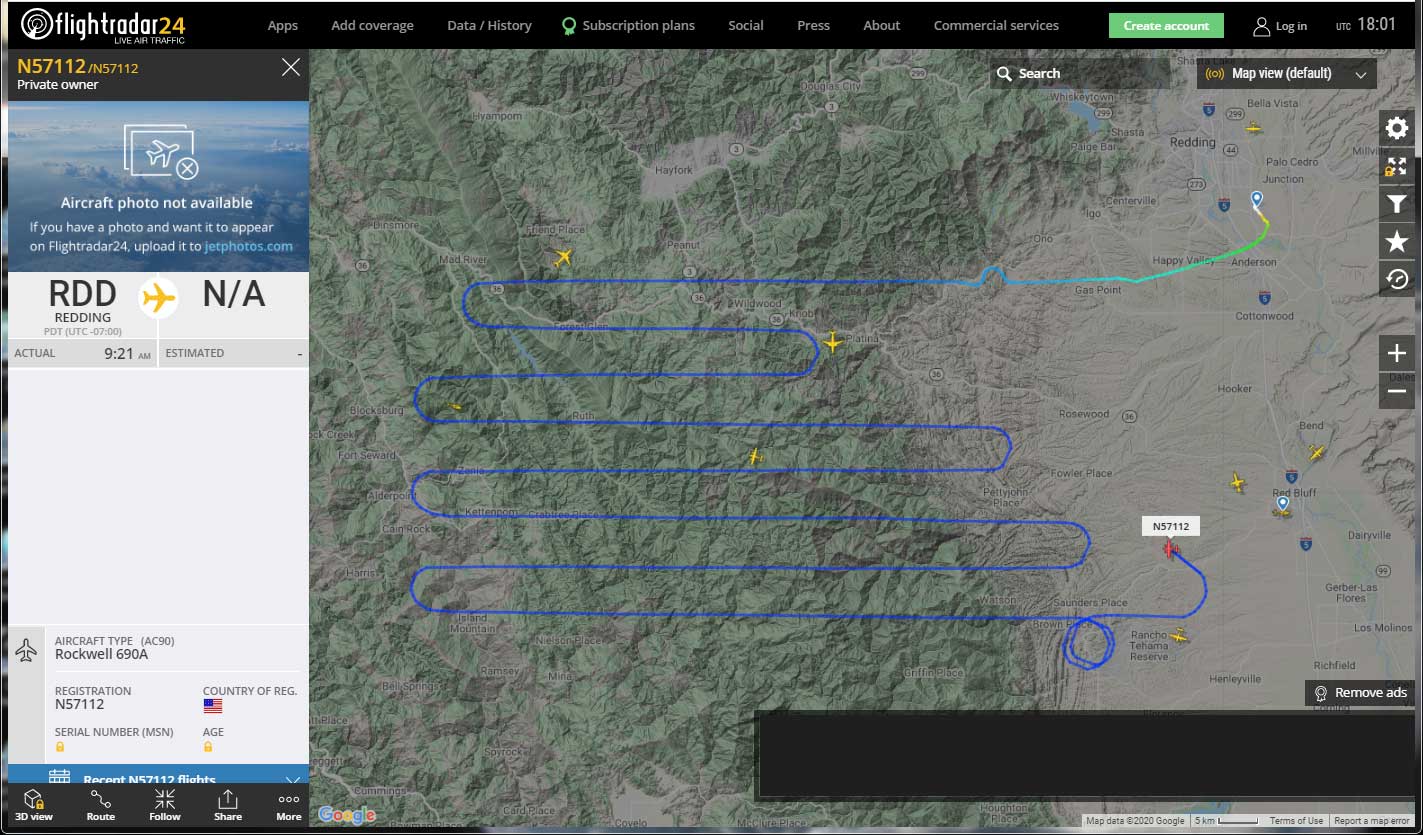Select yellow aircraft west of Red Bluff
Screen dimensions: 1423x835
tap(1238, 484)
